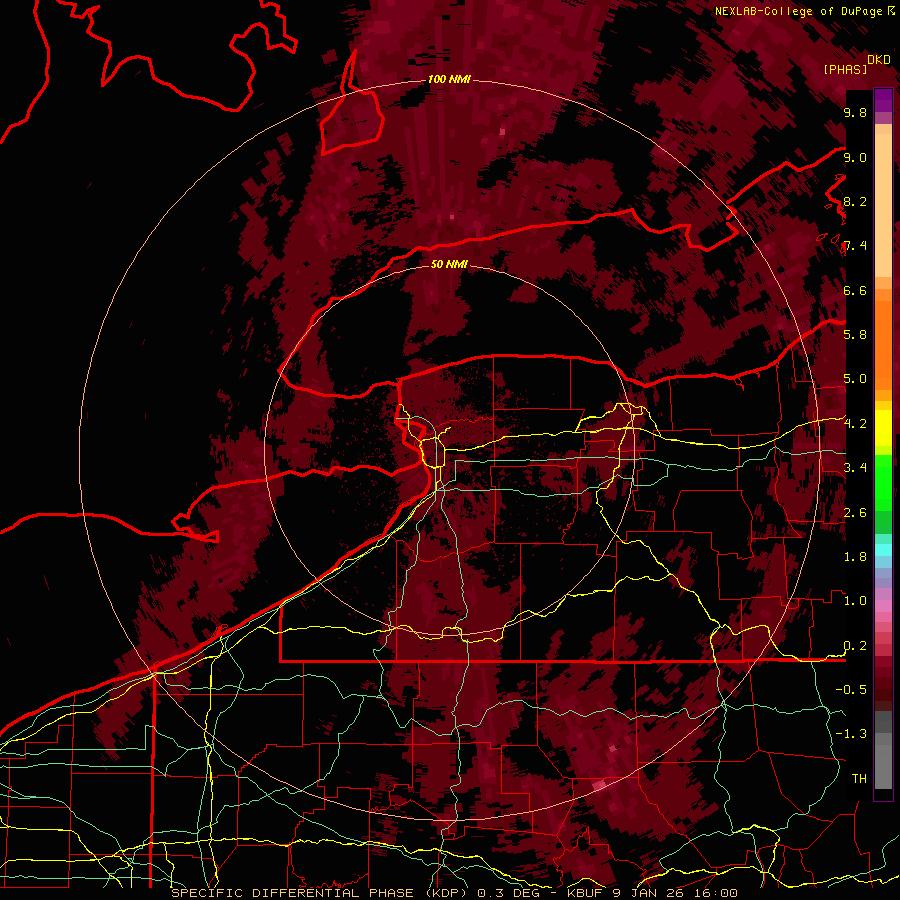Pick the cyan swatch near 1.8
Image resolution: width=900 pixels, height=900 pixels.
[x=883, y=550]
